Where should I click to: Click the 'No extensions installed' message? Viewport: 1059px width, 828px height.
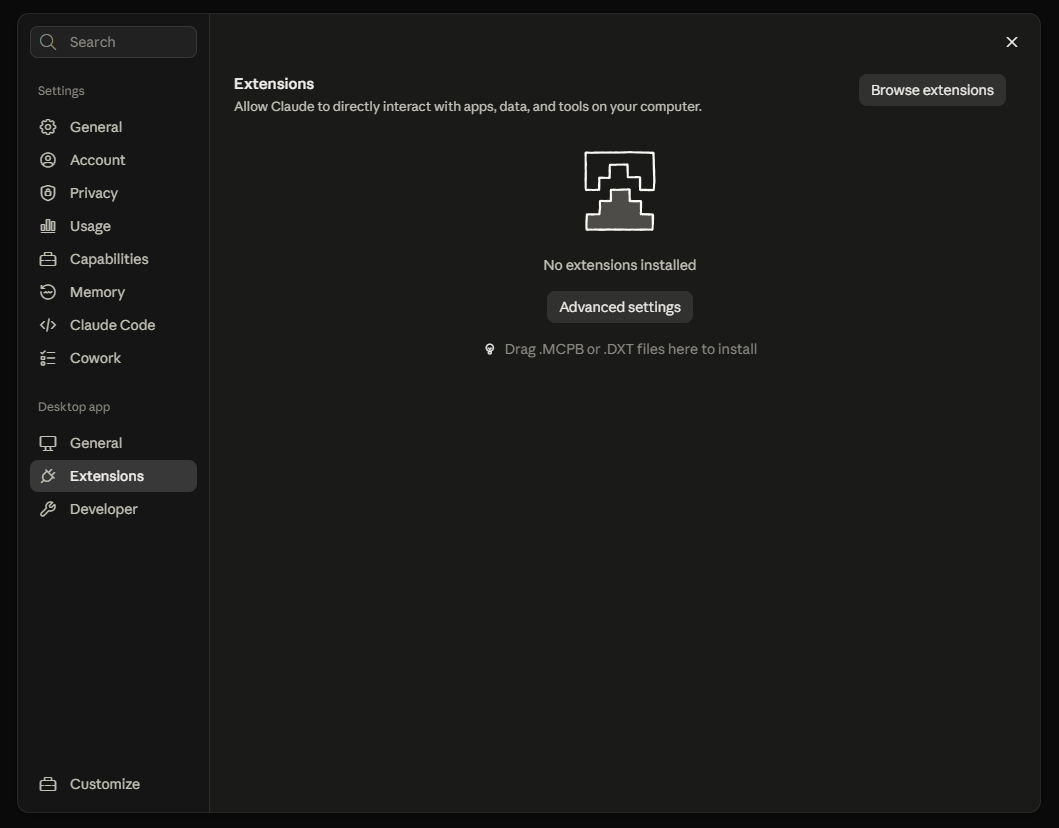pyautogui.click(x=619, y=265)
